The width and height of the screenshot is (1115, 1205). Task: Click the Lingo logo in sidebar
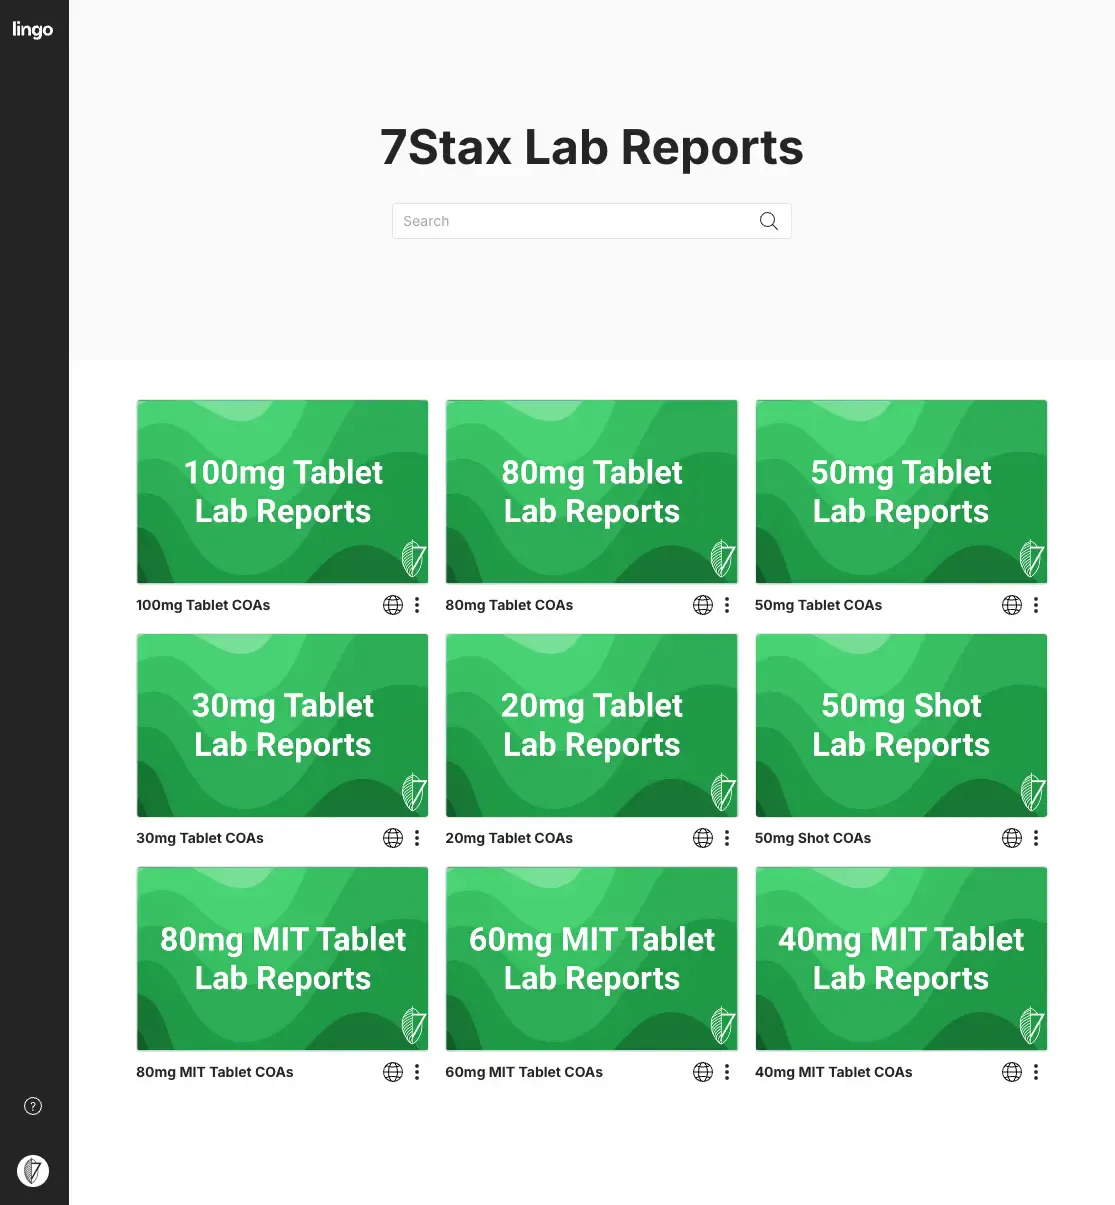pyautogui.click(x=33, y=29)
